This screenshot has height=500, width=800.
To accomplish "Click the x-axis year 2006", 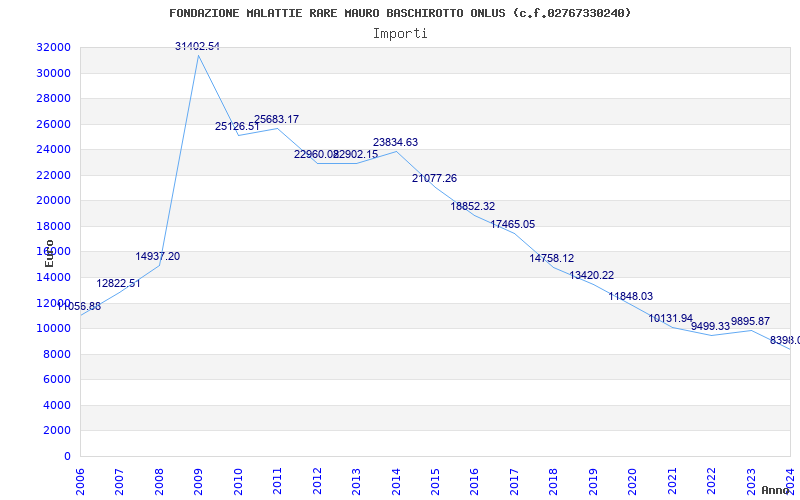I will tap(80, 482).
